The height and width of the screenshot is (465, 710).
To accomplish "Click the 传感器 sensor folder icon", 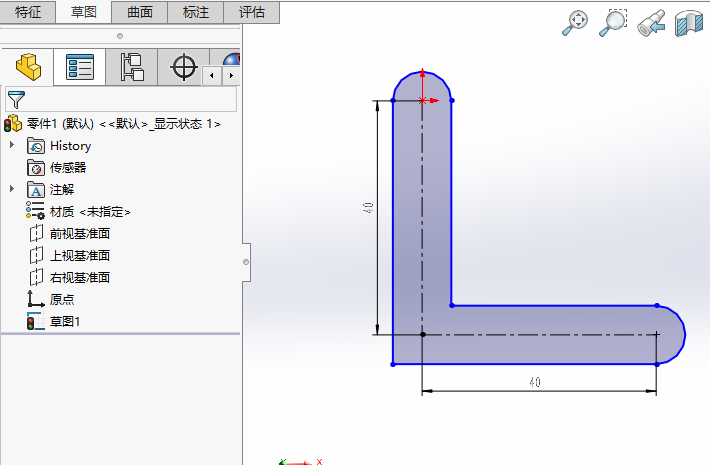I will point(36,168).
